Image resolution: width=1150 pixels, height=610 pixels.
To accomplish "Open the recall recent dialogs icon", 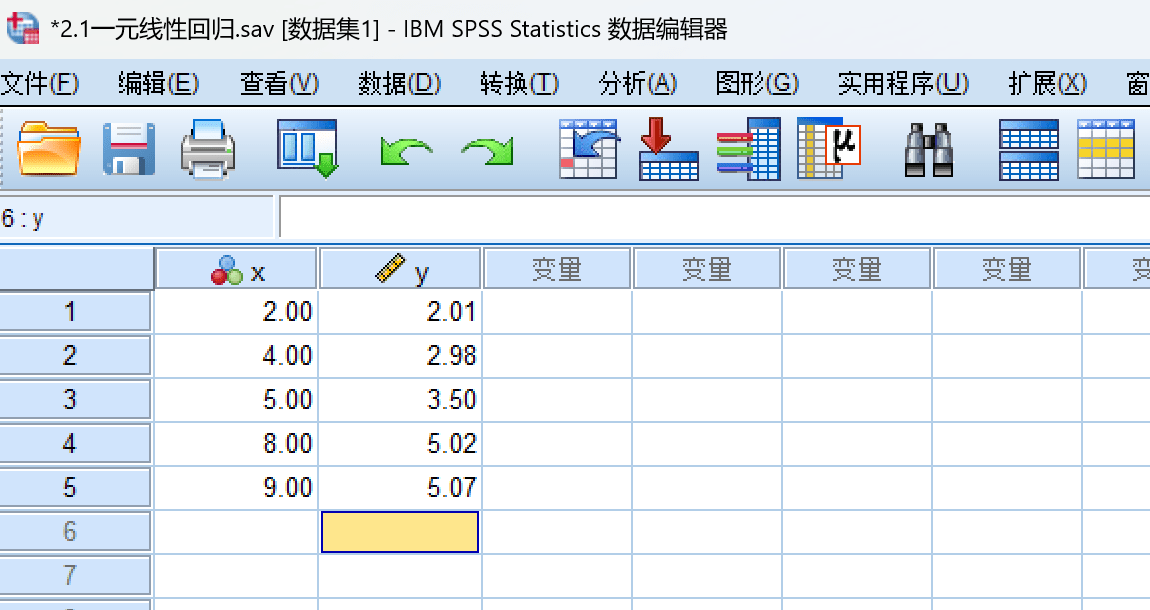I will coord(307,149).
